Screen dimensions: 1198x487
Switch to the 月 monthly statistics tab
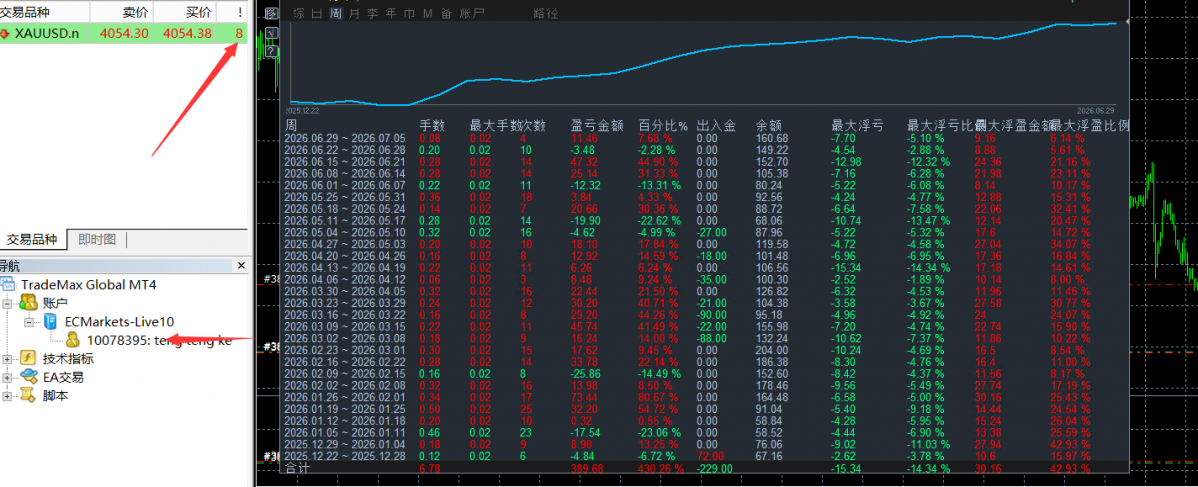tap(354, 13)
